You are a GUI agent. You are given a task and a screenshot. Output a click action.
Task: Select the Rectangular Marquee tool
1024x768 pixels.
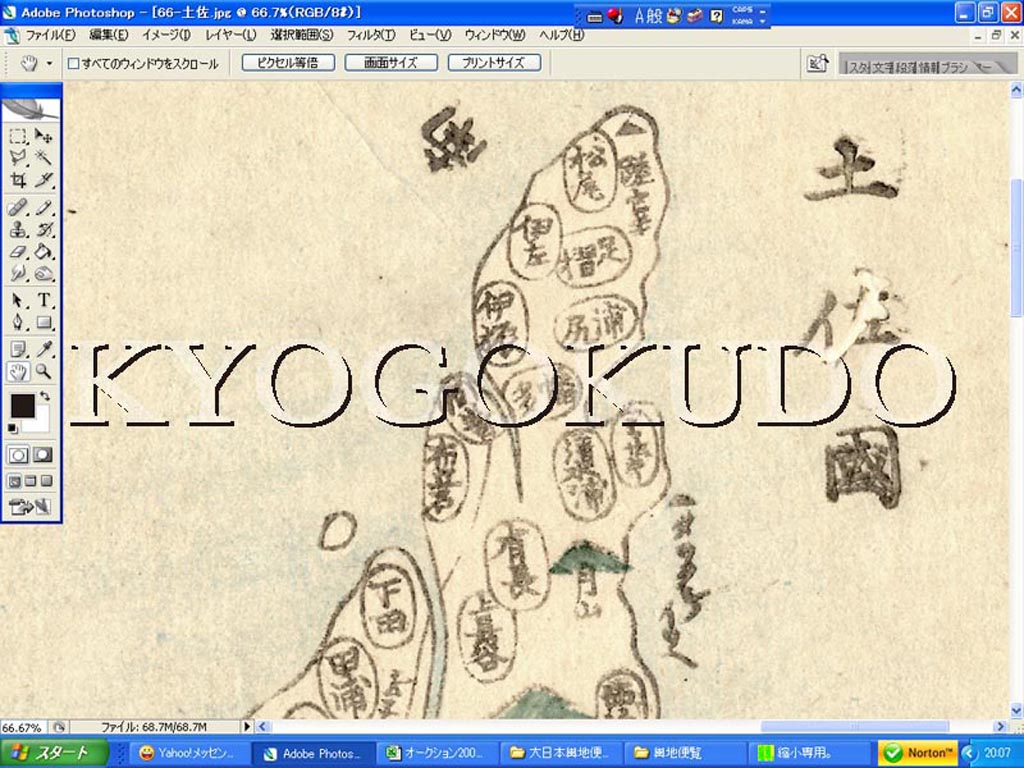18,136
